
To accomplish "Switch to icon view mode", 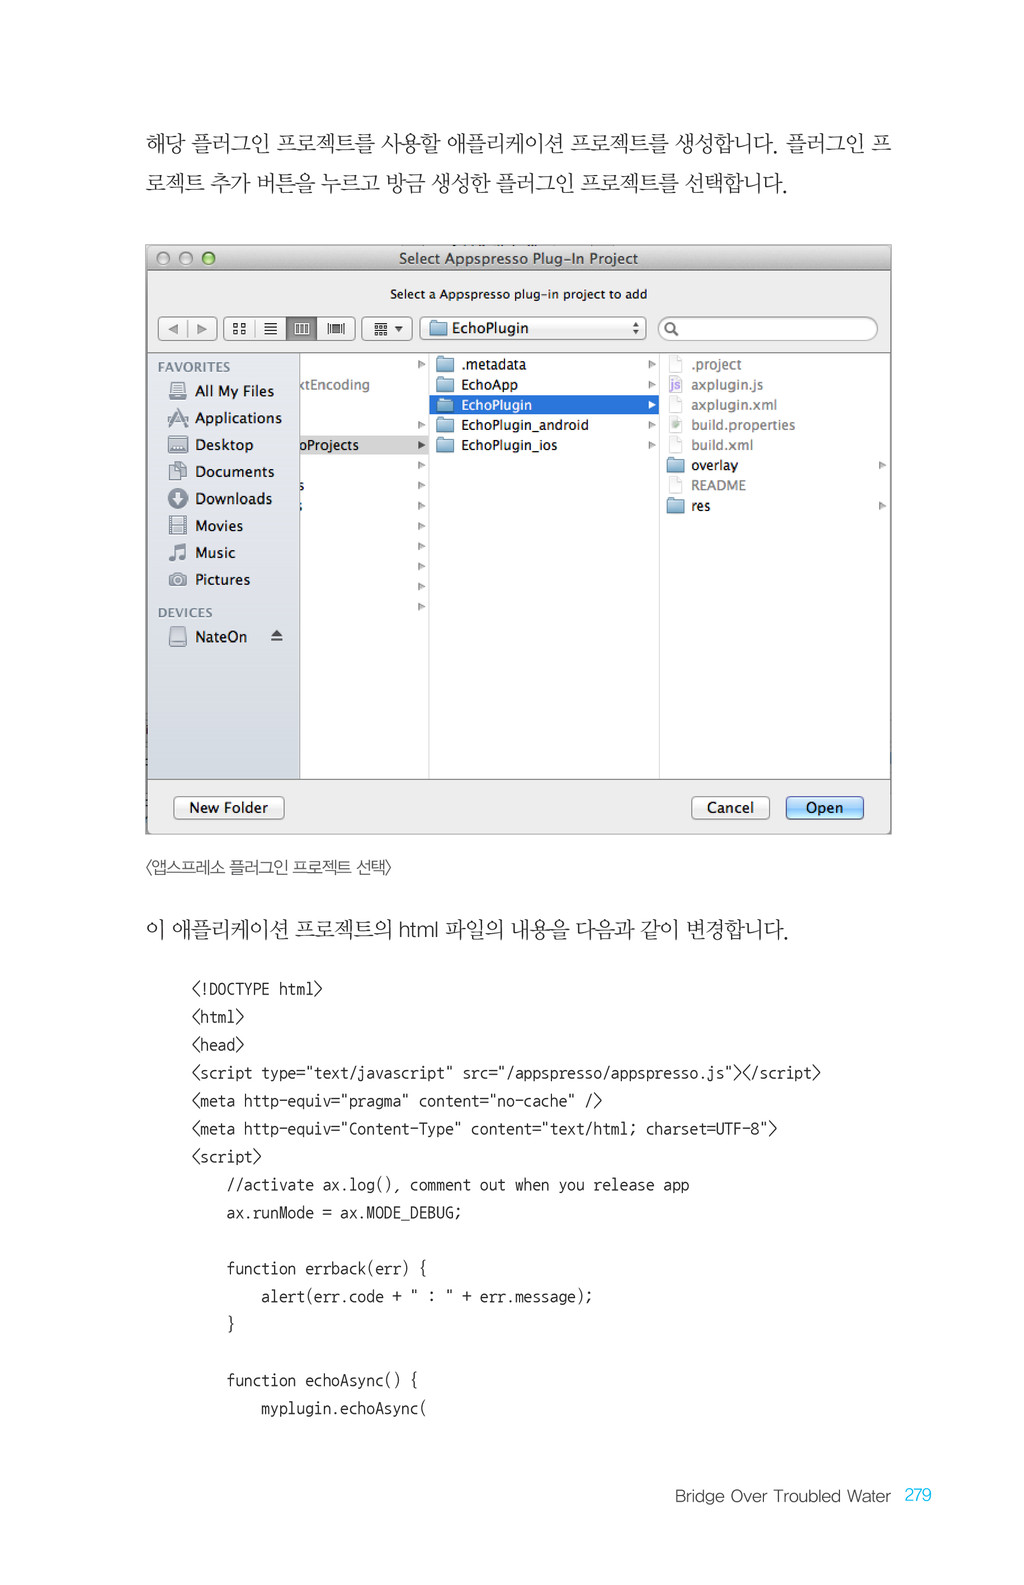I will pos(239,328).
